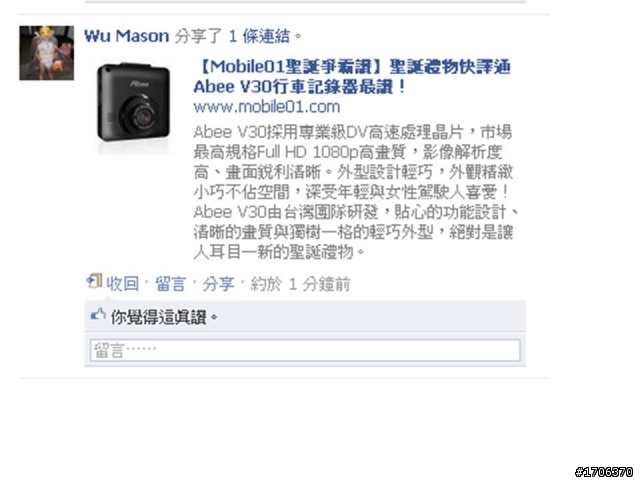The image size is (640, 480).
Task: Click the '分享了' text after Wu Mason
Action: tap(198, 36)
